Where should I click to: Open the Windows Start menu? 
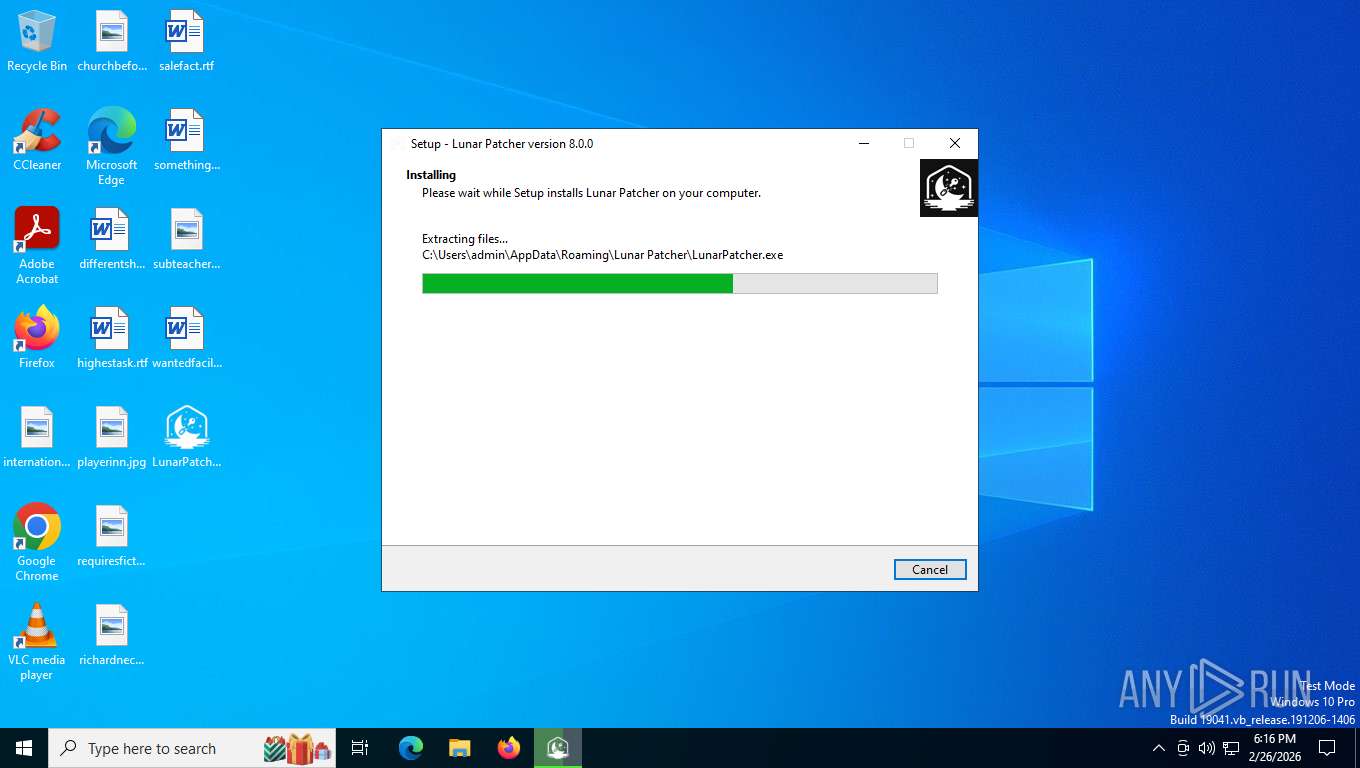coord(24,748)
